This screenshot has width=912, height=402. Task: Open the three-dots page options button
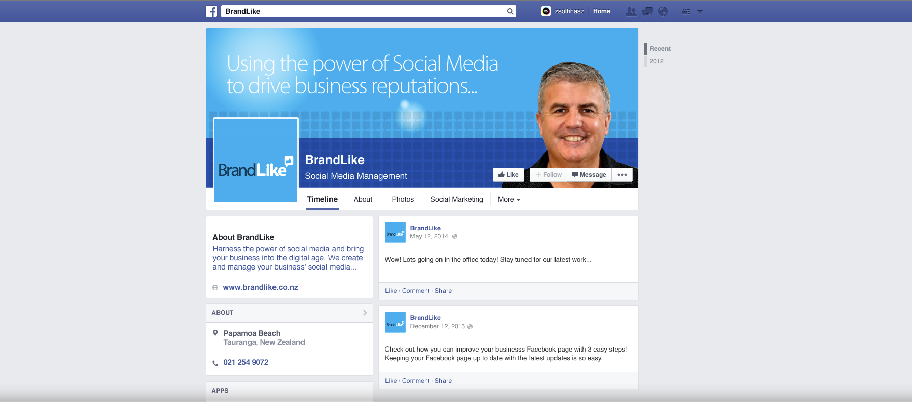click(x=622, y=175)
